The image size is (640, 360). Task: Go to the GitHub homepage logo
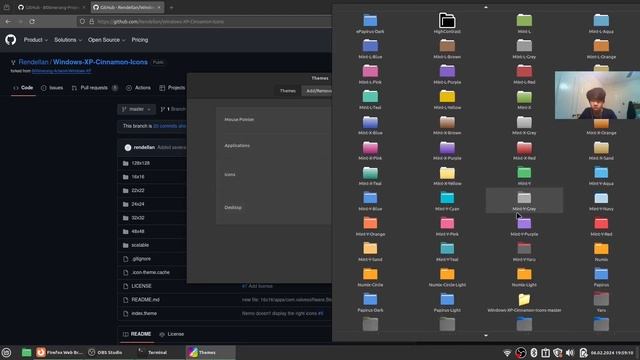pyautogui.click(x=11, y=40)
